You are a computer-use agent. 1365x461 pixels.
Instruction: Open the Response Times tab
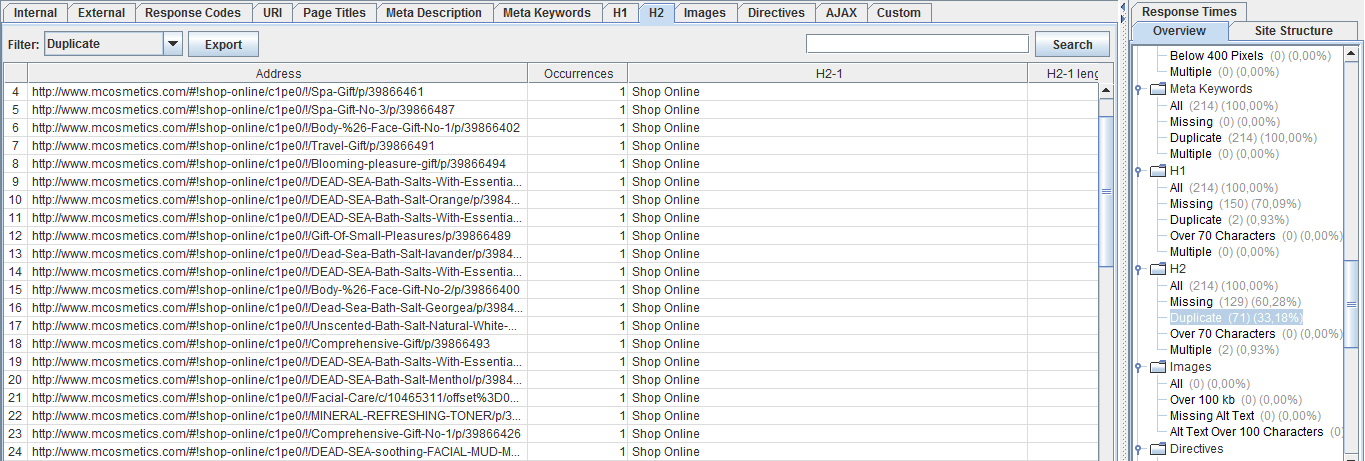pos(1189,12)
